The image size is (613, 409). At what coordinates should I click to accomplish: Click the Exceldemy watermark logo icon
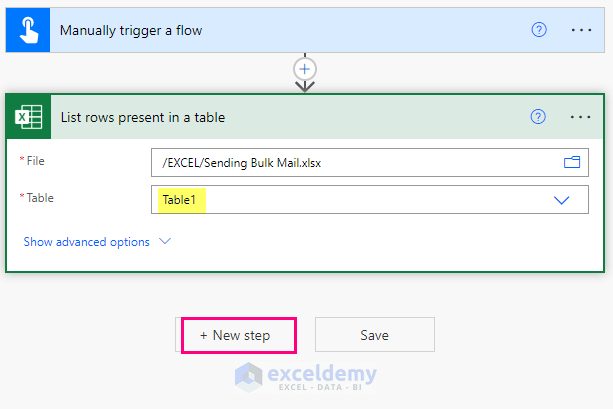pos(247,376)
